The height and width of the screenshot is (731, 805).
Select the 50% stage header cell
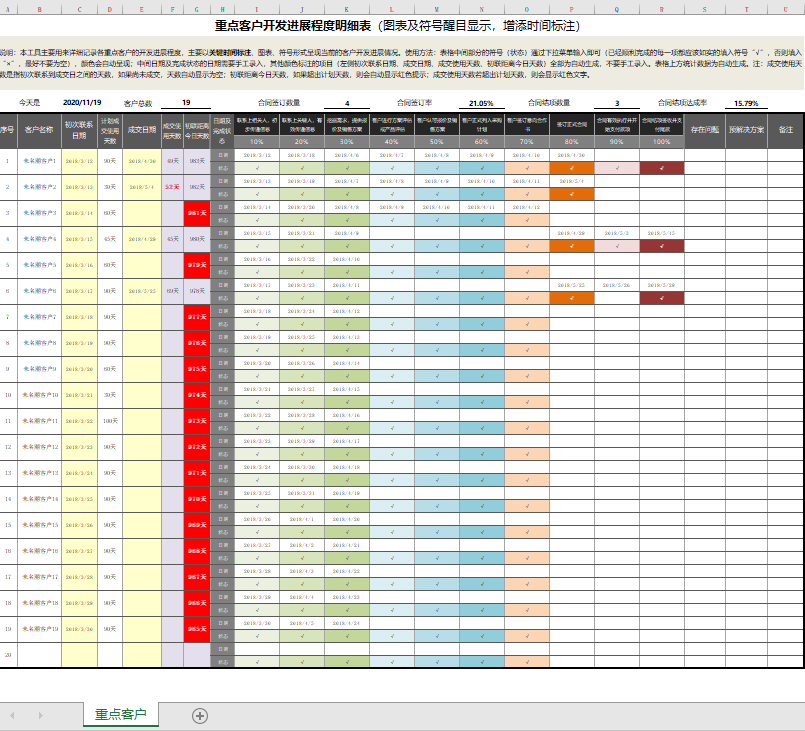[x=436, y=142]
